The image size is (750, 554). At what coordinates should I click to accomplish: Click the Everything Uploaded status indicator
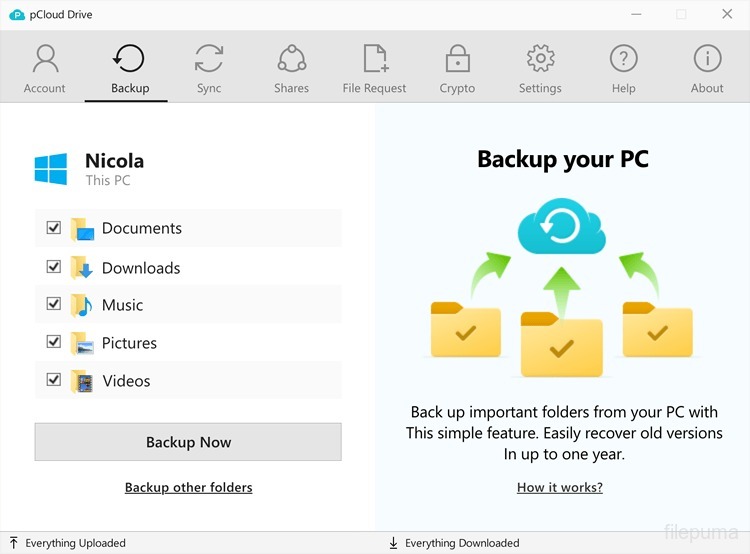(x=68, y=543)
